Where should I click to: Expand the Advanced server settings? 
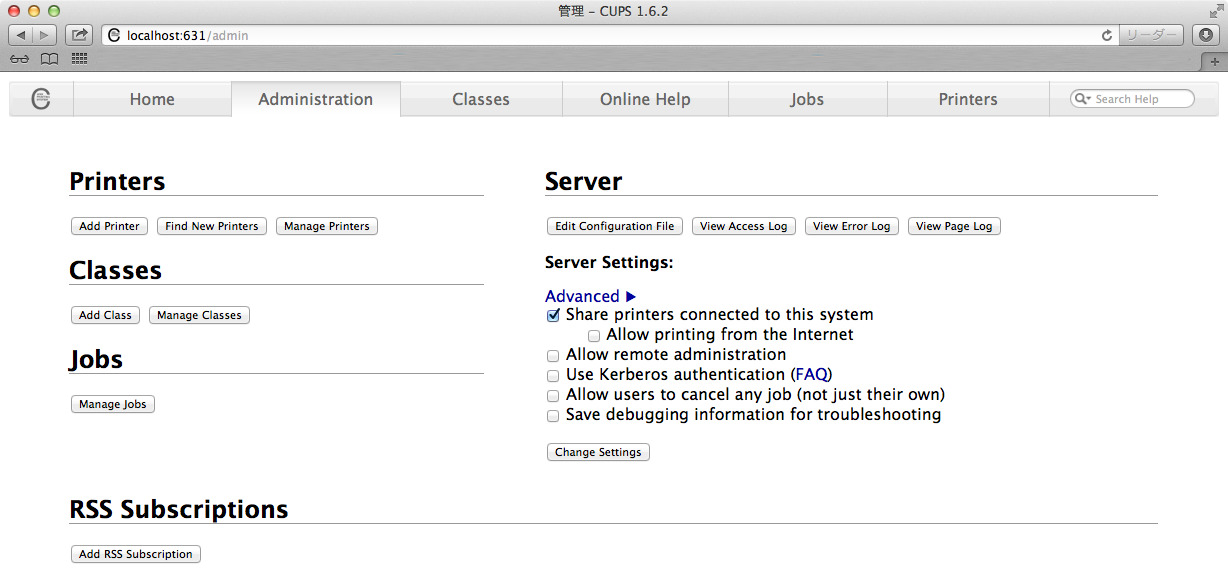click(x=590, y=296)
